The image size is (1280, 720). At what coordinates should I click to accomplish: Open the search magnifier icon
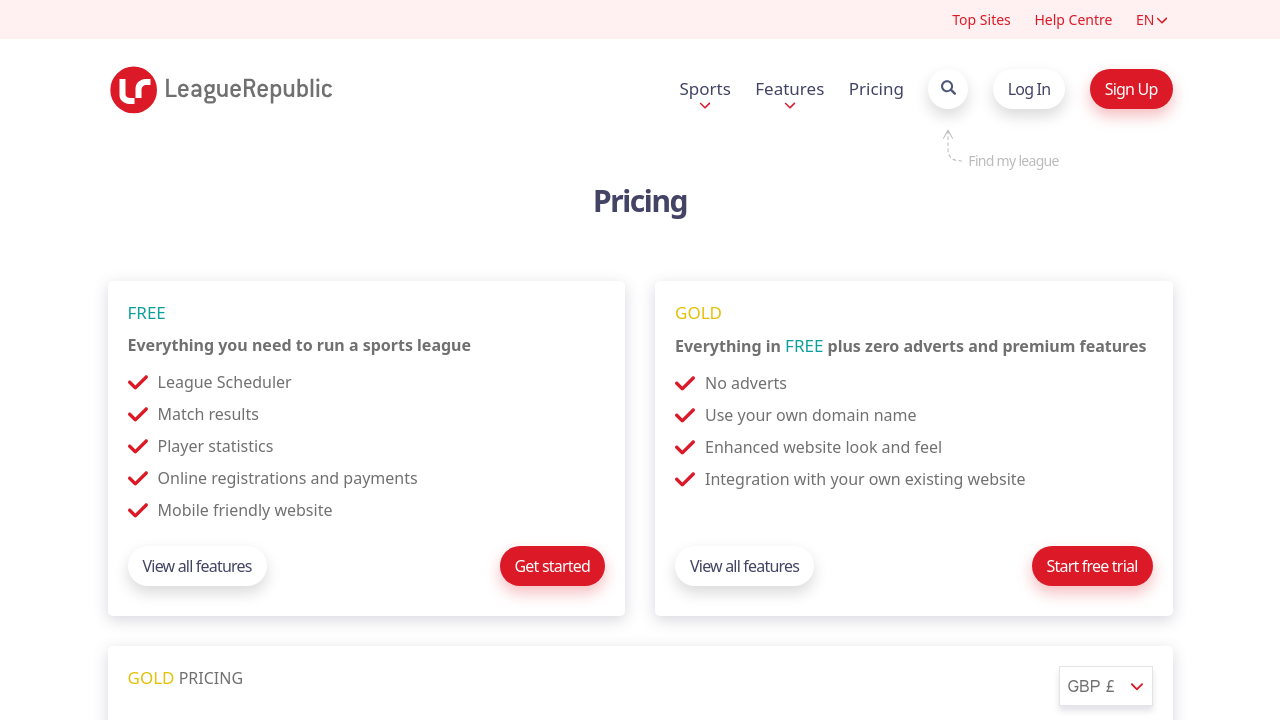948,89
